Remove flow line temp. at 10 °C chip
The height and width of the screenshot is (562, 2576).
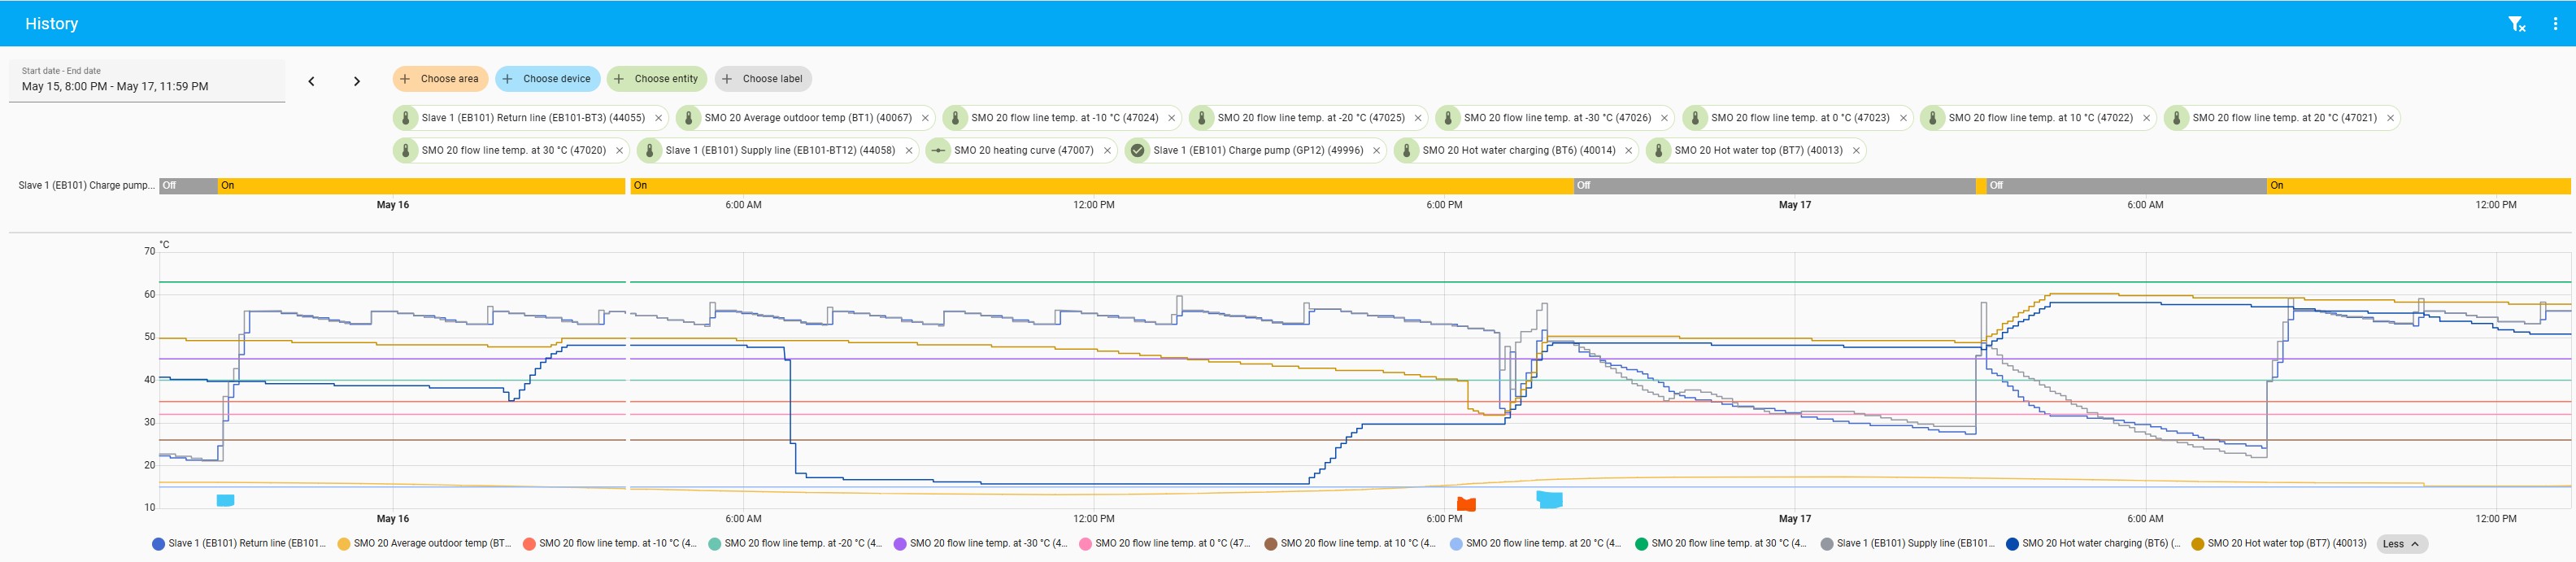click(x=2146, y=118)
